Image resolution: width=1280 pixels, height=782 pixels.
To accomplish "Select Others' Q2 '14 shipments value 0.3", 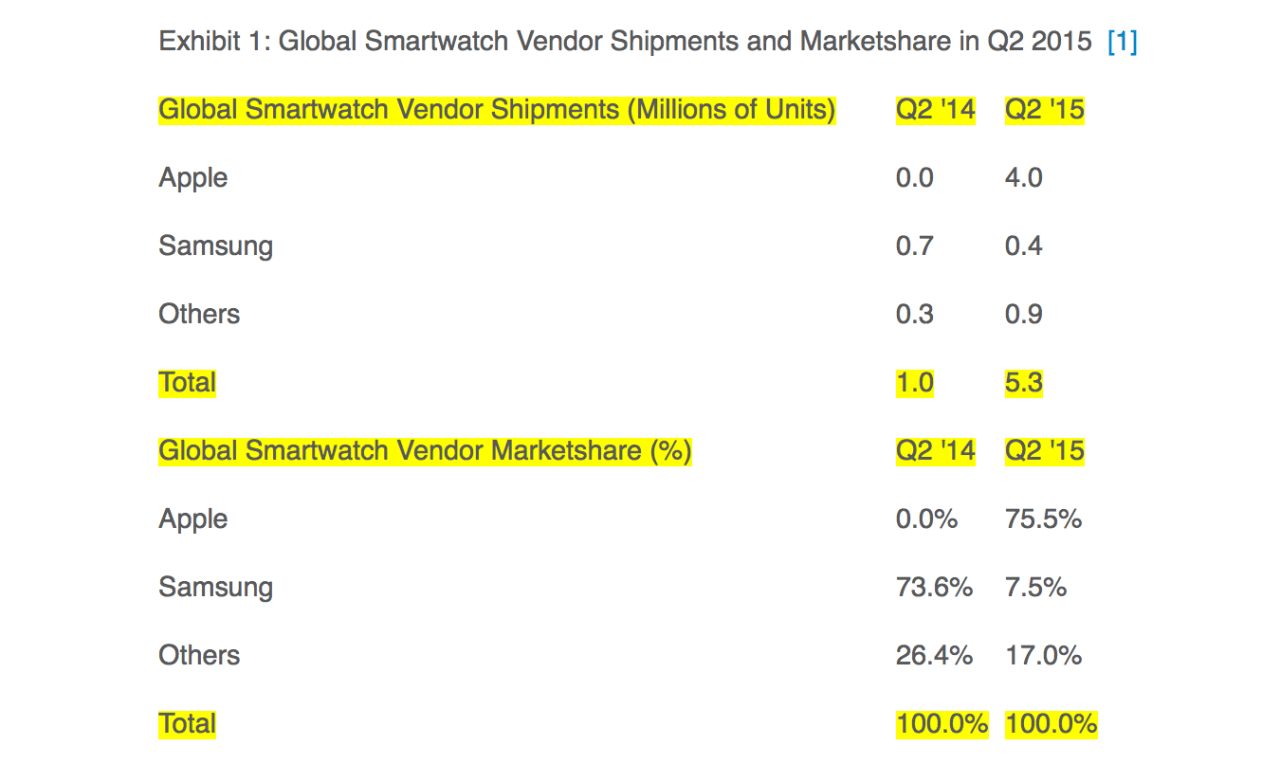I will [x=914, y=314].
